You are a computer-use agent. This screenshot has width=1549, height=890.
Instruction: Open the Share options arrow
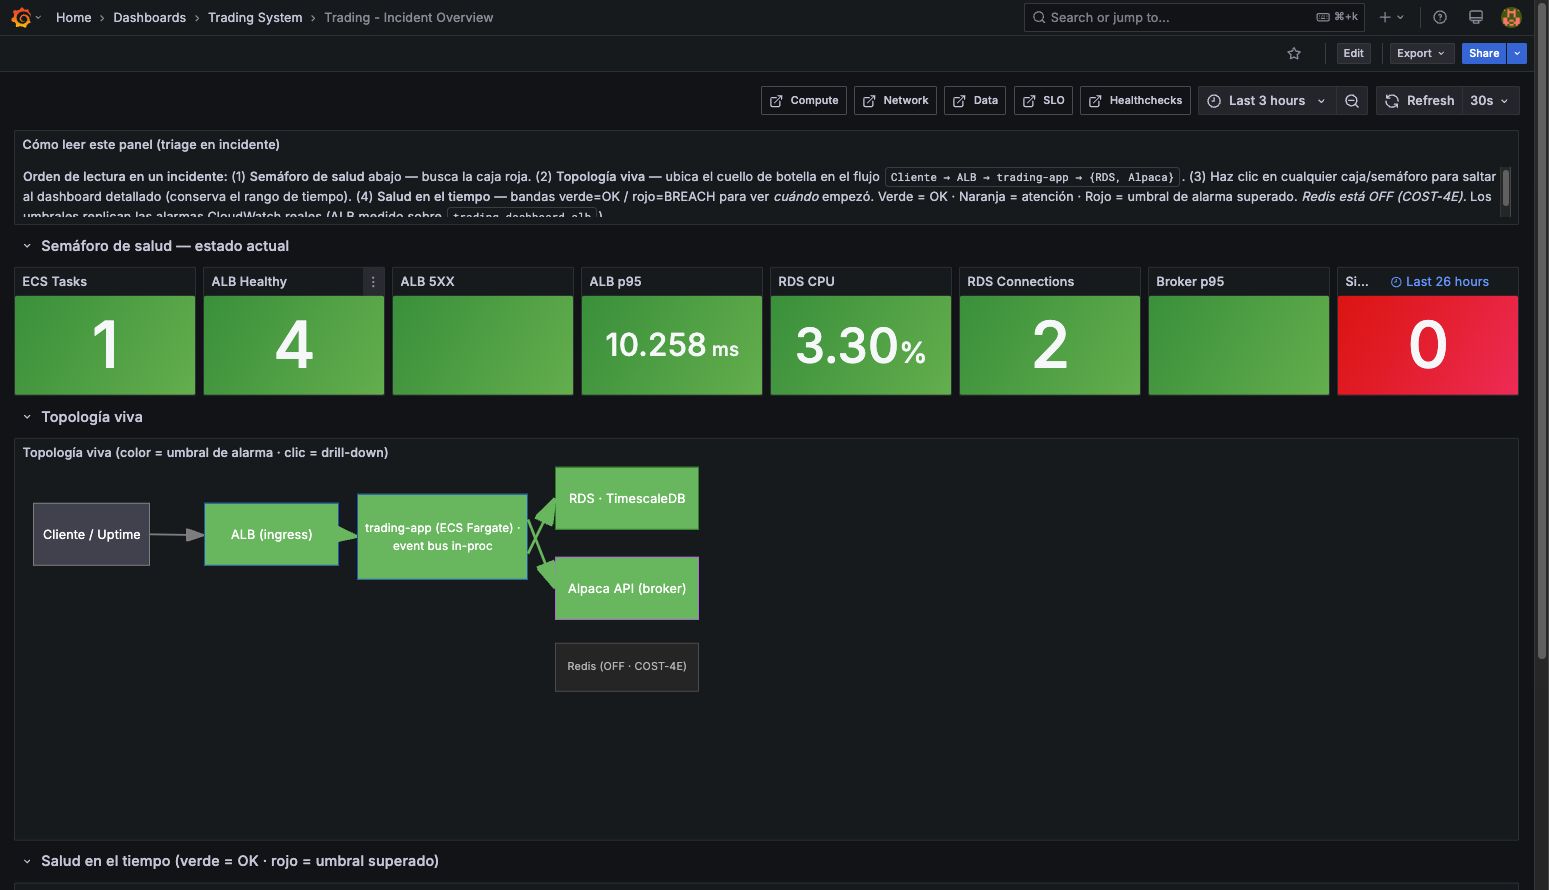click(1517, 53)
